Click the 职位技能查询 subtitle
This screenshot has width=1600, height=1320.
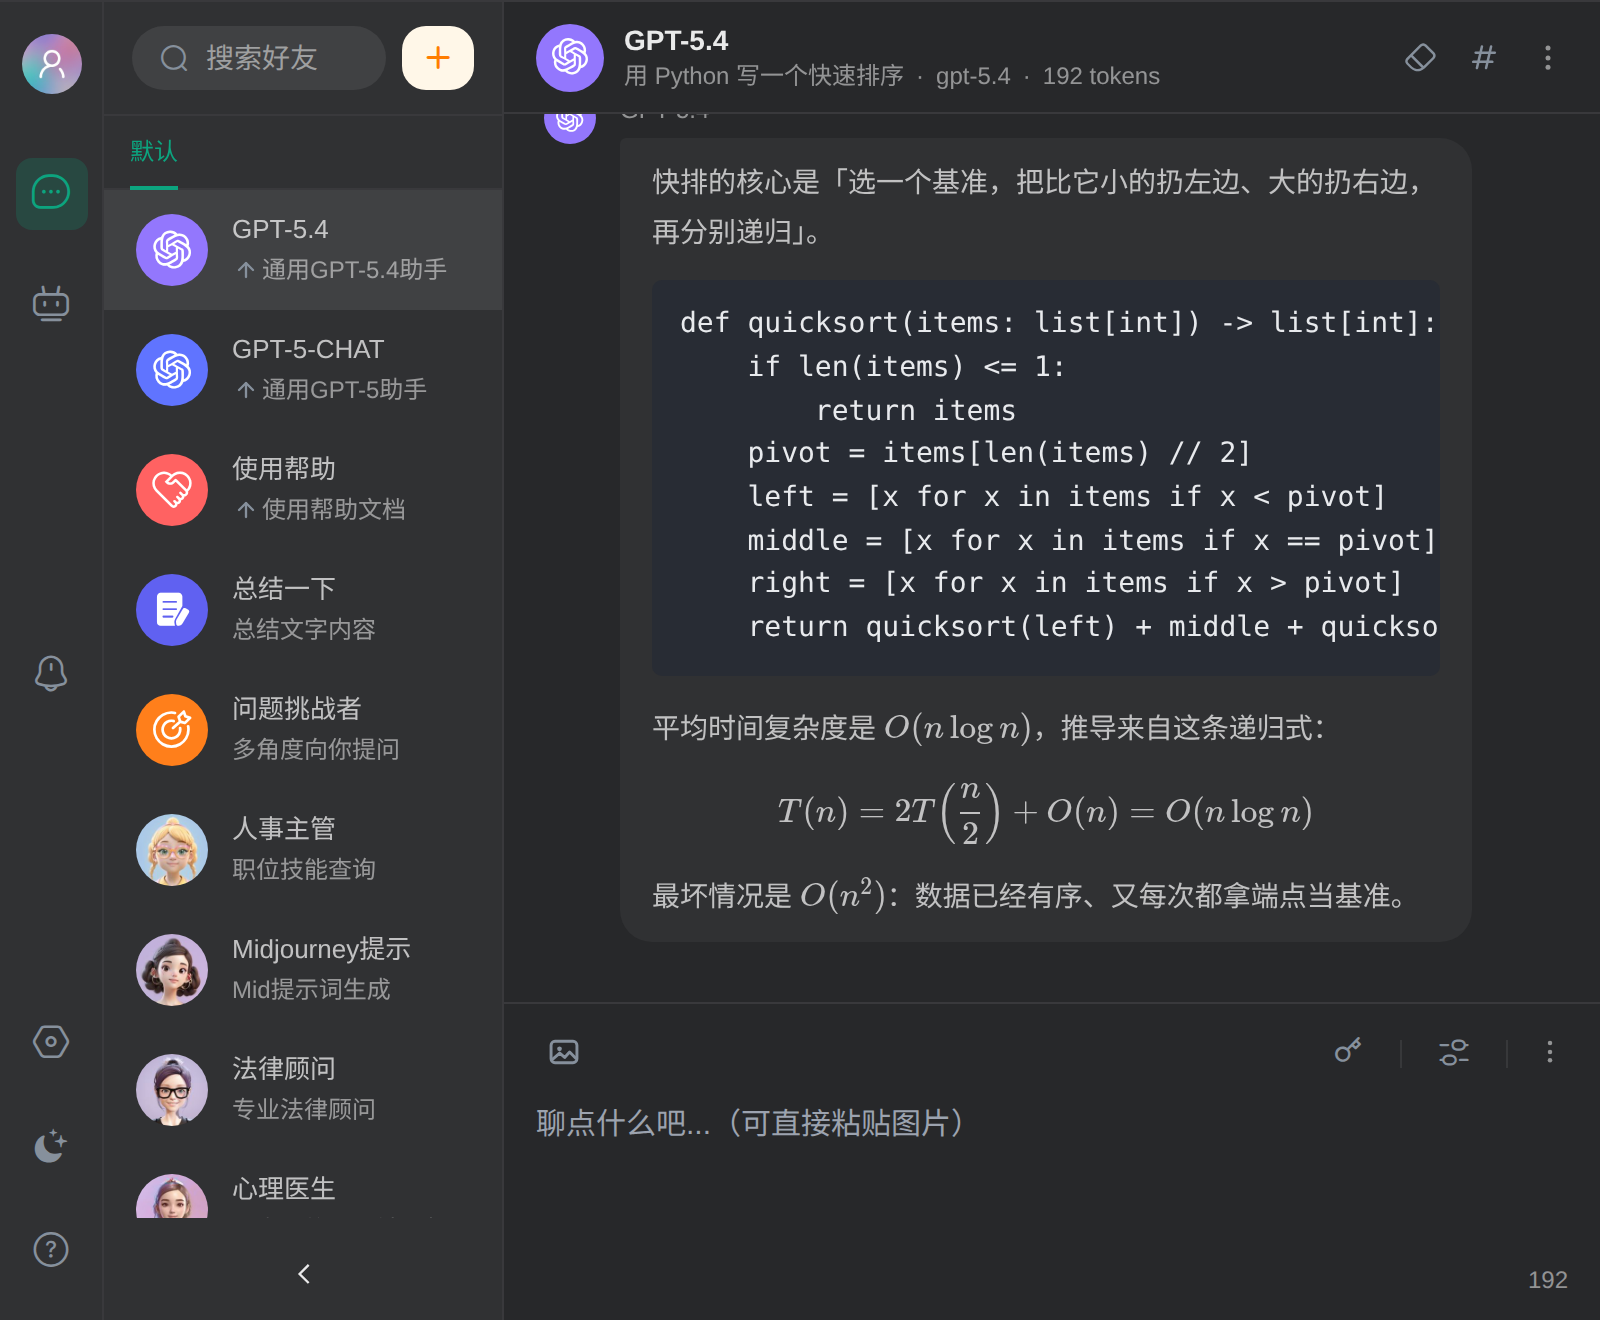pos(304,869)
